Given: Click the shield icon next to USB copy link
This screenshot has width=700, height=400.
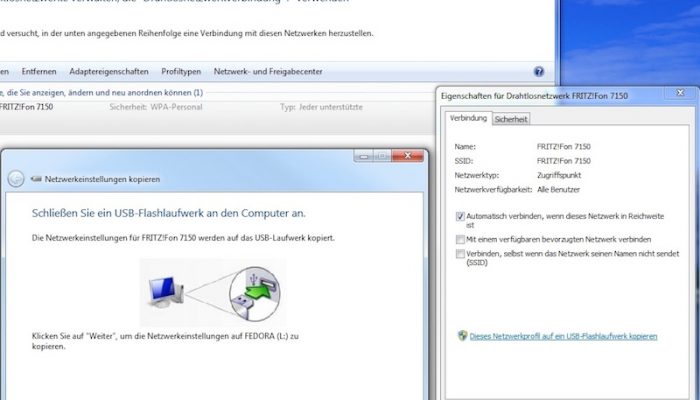Looking at the screenshot, I should 462,336.
